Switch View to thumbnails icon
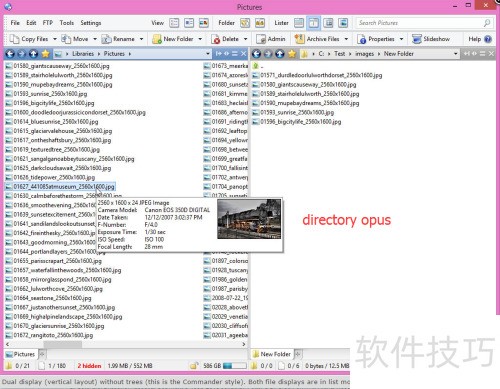Viewport: 500px width, 389px height. pos(204,23)
